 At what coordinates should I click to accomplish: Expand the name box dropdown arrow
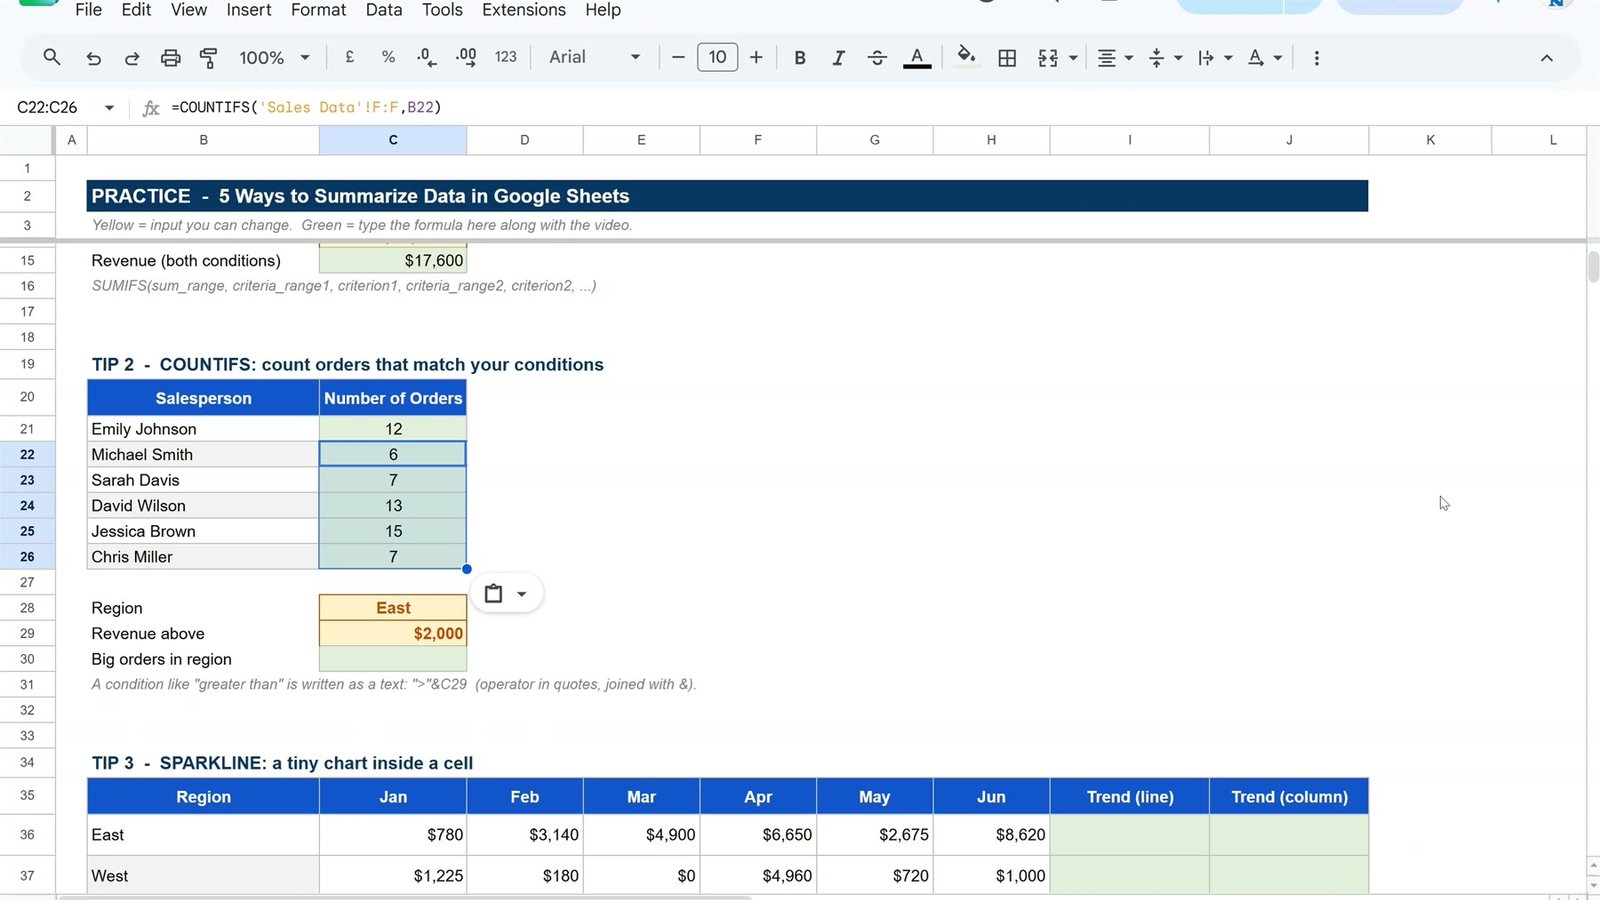pyautogui.click(x=109, y=107)
